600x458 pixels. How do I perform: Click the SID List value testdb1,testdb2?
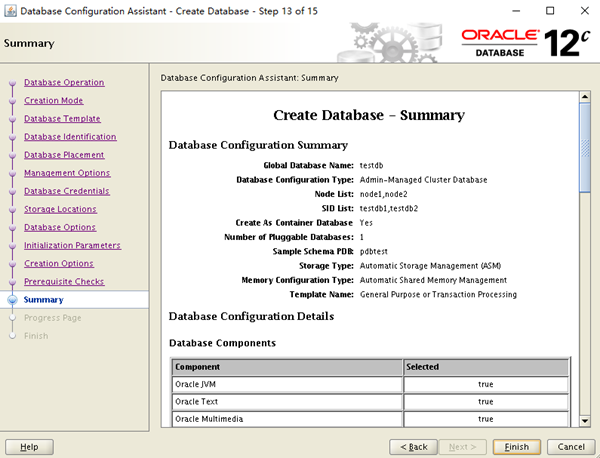(x=389, y=209)
